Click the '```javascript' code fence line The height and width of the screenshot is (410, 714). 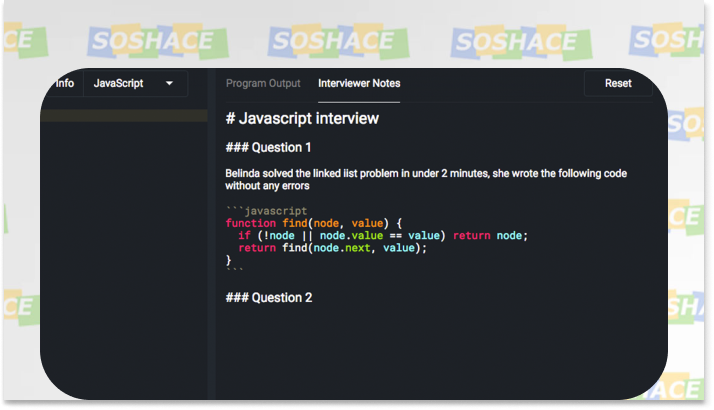click(266, 211)
